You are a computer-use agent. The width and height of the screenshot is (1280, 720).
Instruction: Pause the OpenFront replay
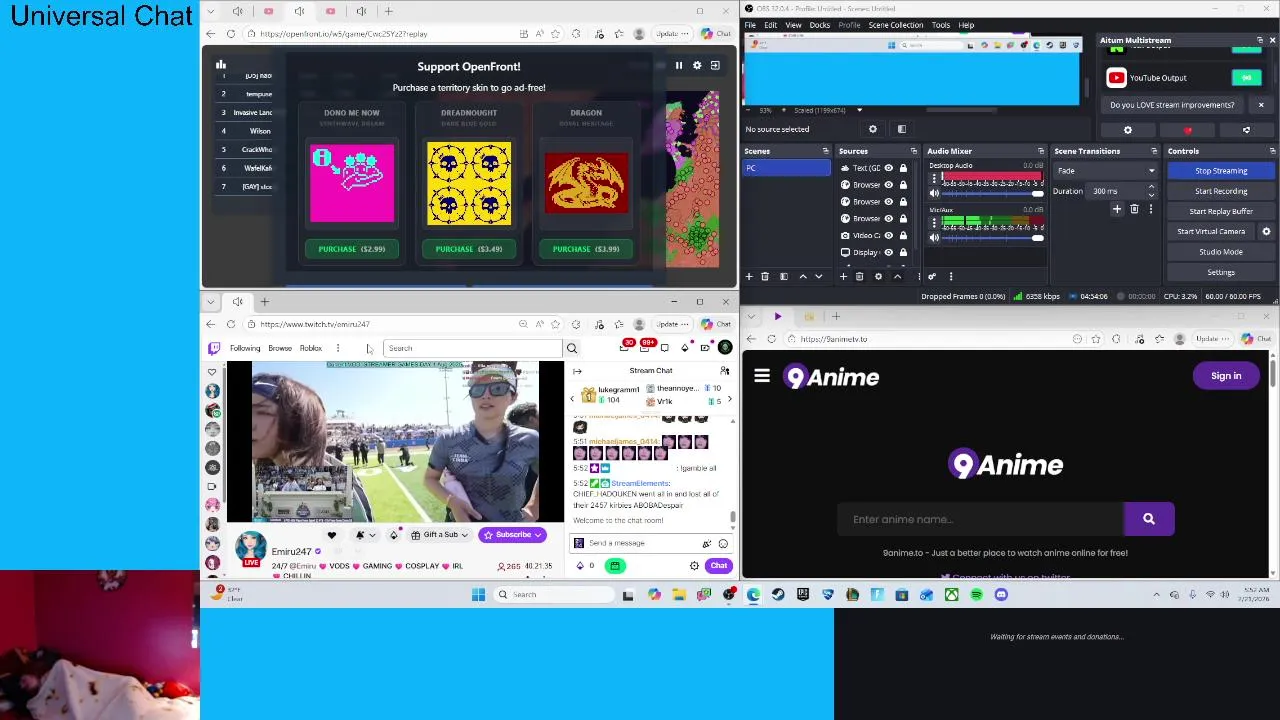[678, 65]
